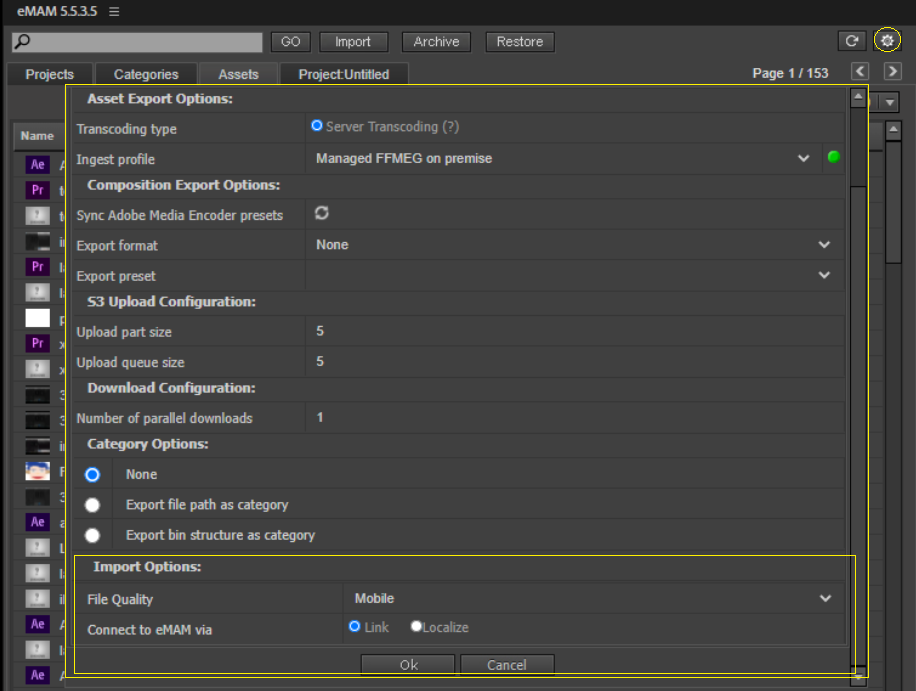This screenshot has height=691, width=916.
Task: Click the Page 1 / 153 indicator
Action: [790, 73]
